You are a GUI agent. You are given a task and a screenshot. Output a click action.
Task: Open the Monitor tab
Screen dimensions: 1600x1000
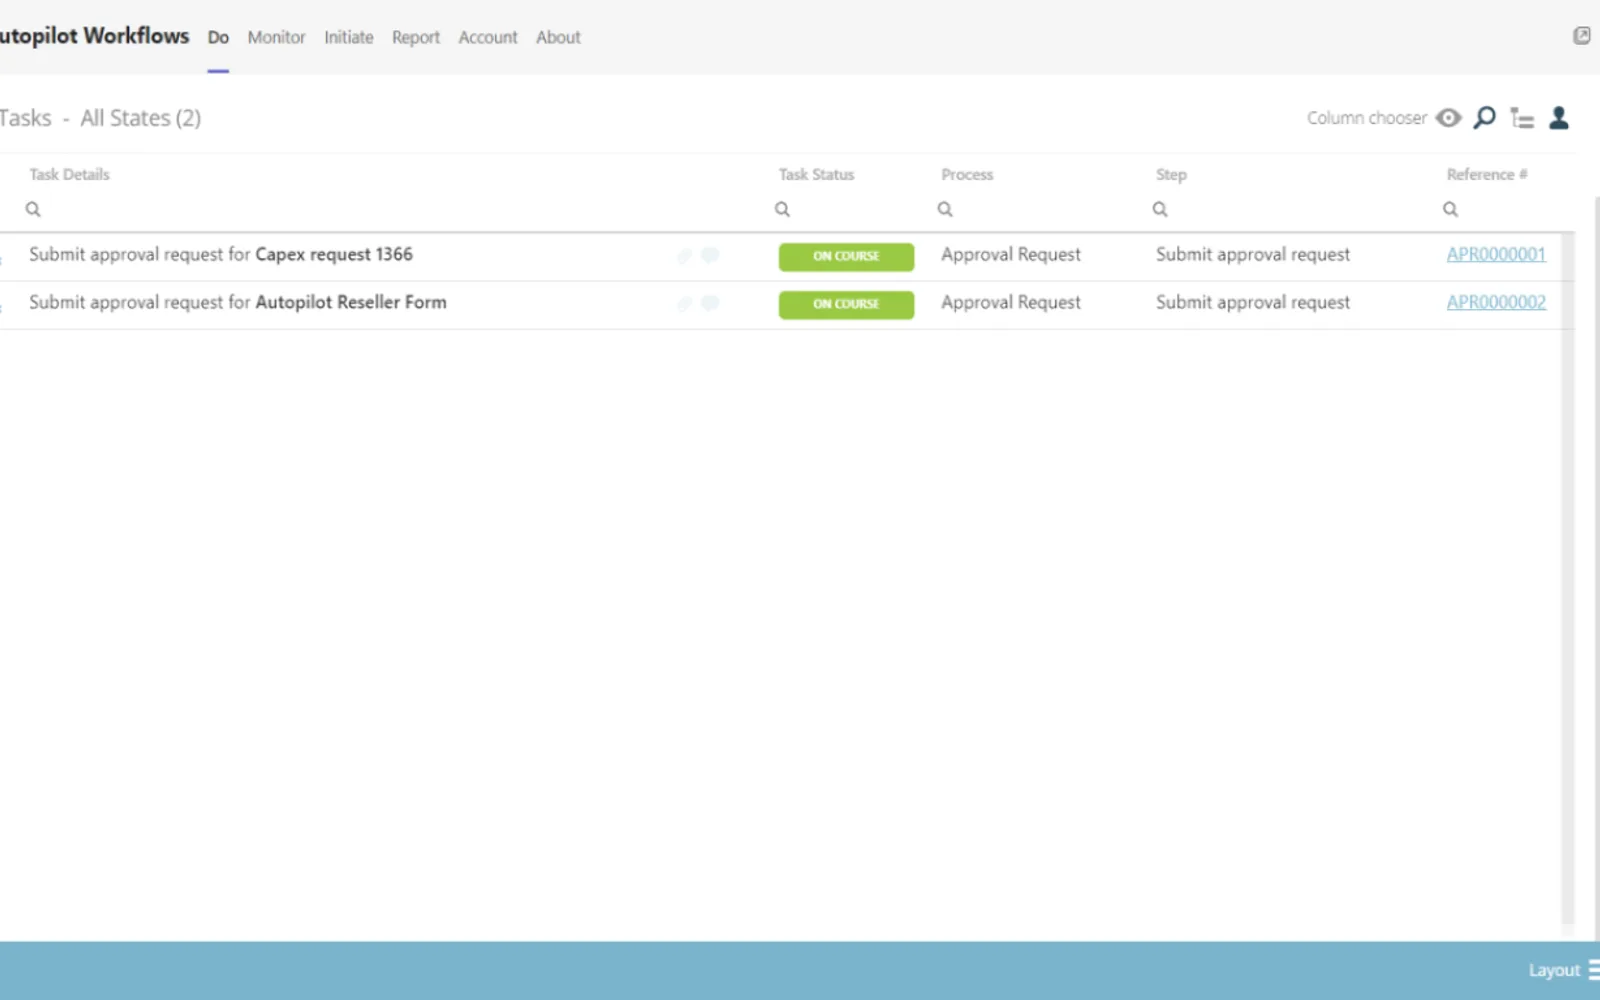(276, 37)
